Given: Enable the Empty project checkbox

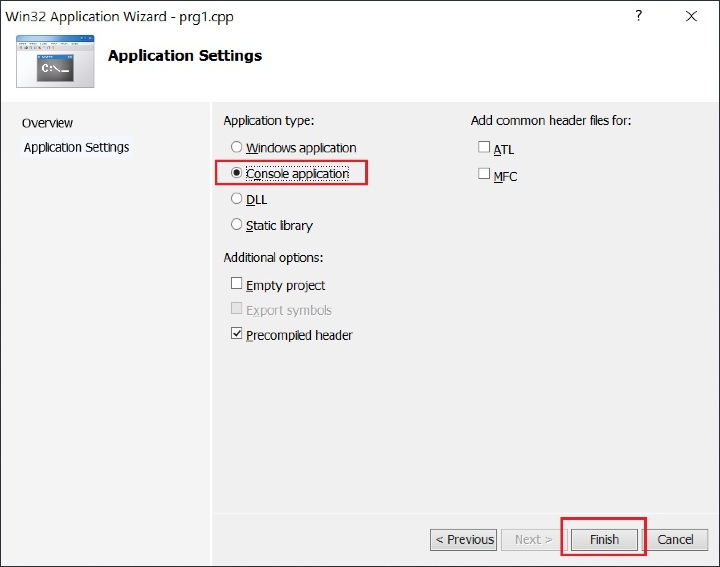Looking at the screenshot, I should 237,284.
